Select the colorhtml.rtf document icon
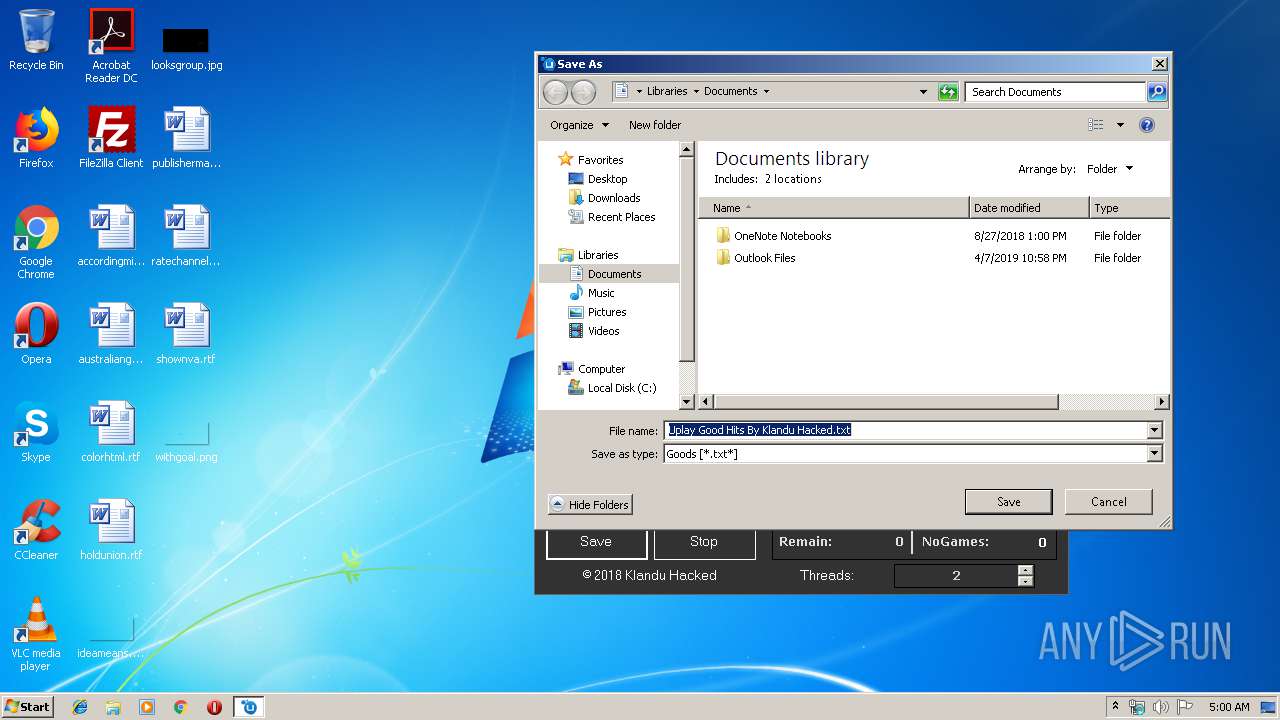The width and height of the screenshot is (1280, 720). point(111,432)
